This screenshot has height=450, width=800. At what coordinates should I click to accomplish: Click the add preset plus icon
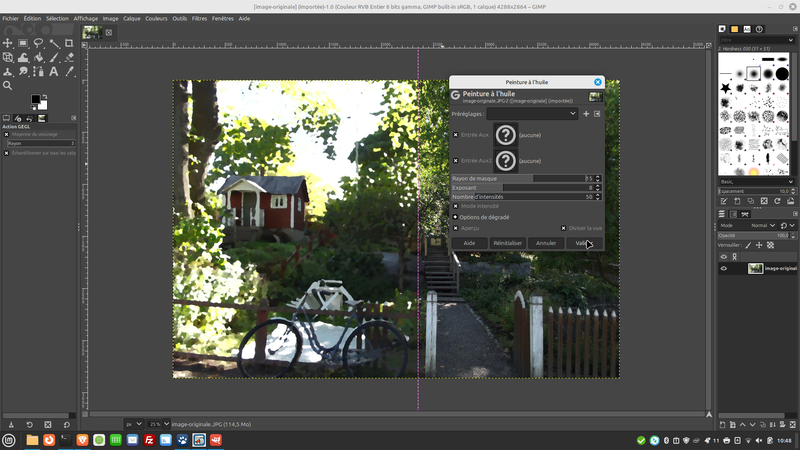point(586,114)
